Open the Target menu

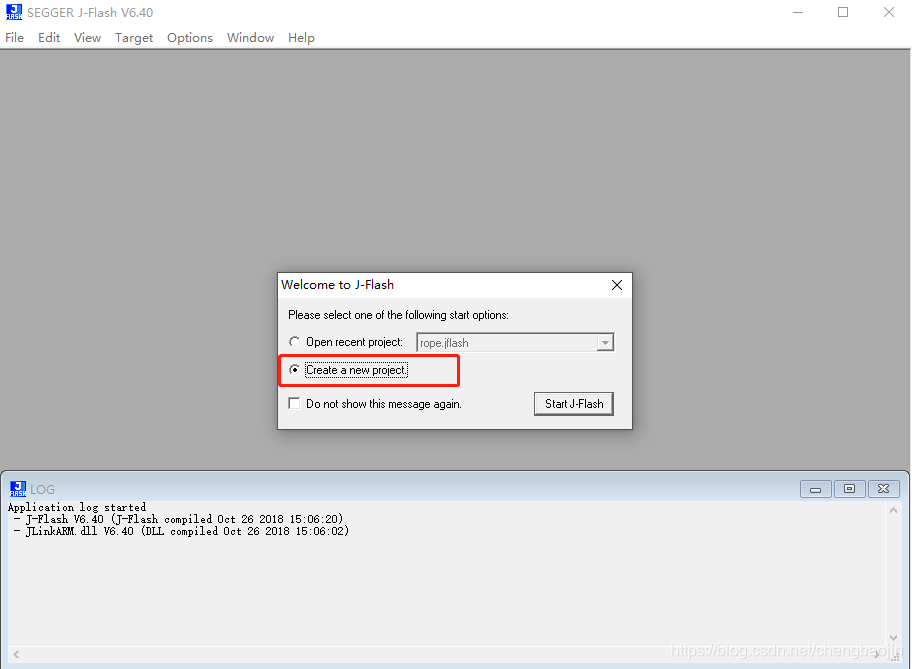point(134,38)
